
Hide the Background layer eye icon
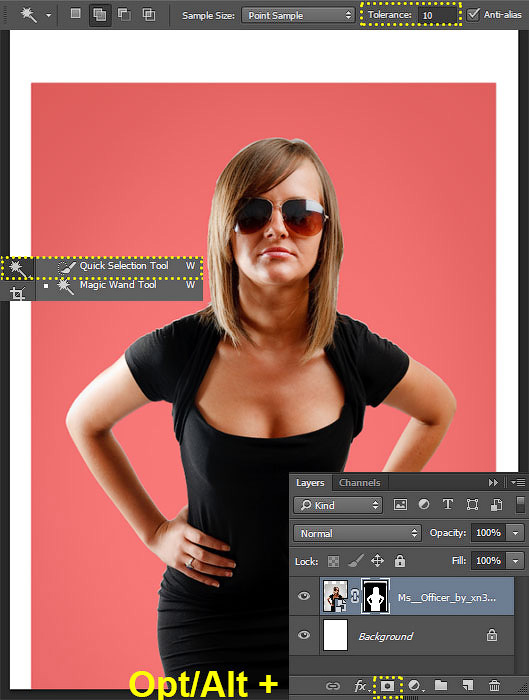pyautogui.click(x=304, y=635)
